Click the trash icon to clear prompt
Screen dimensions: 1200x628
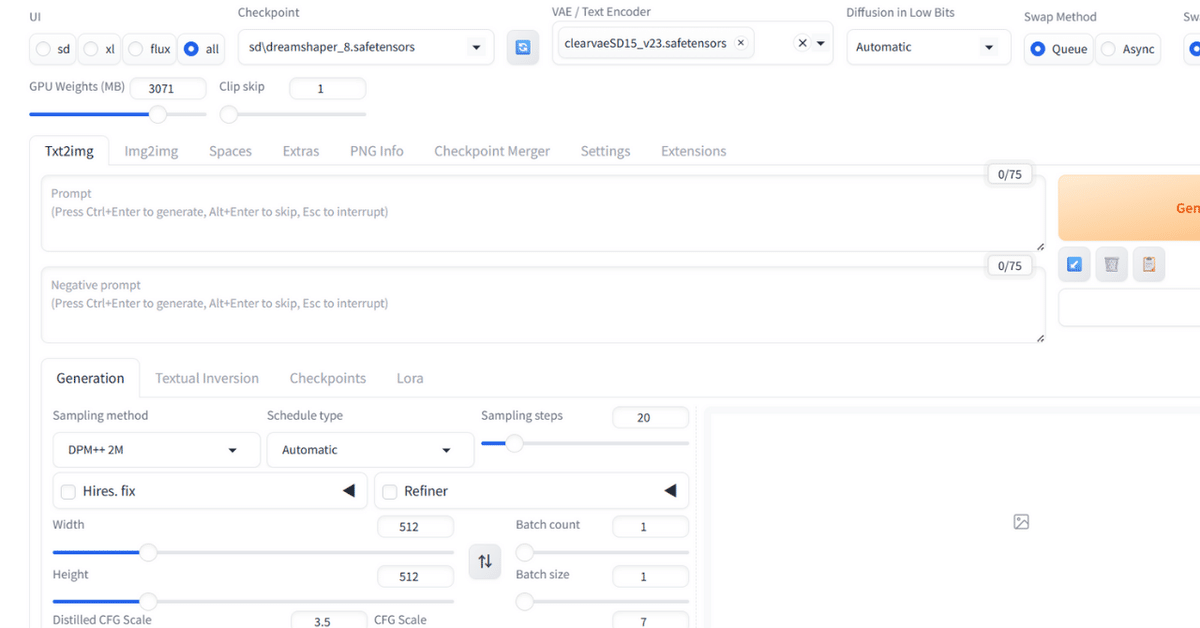coord(1111,263)
